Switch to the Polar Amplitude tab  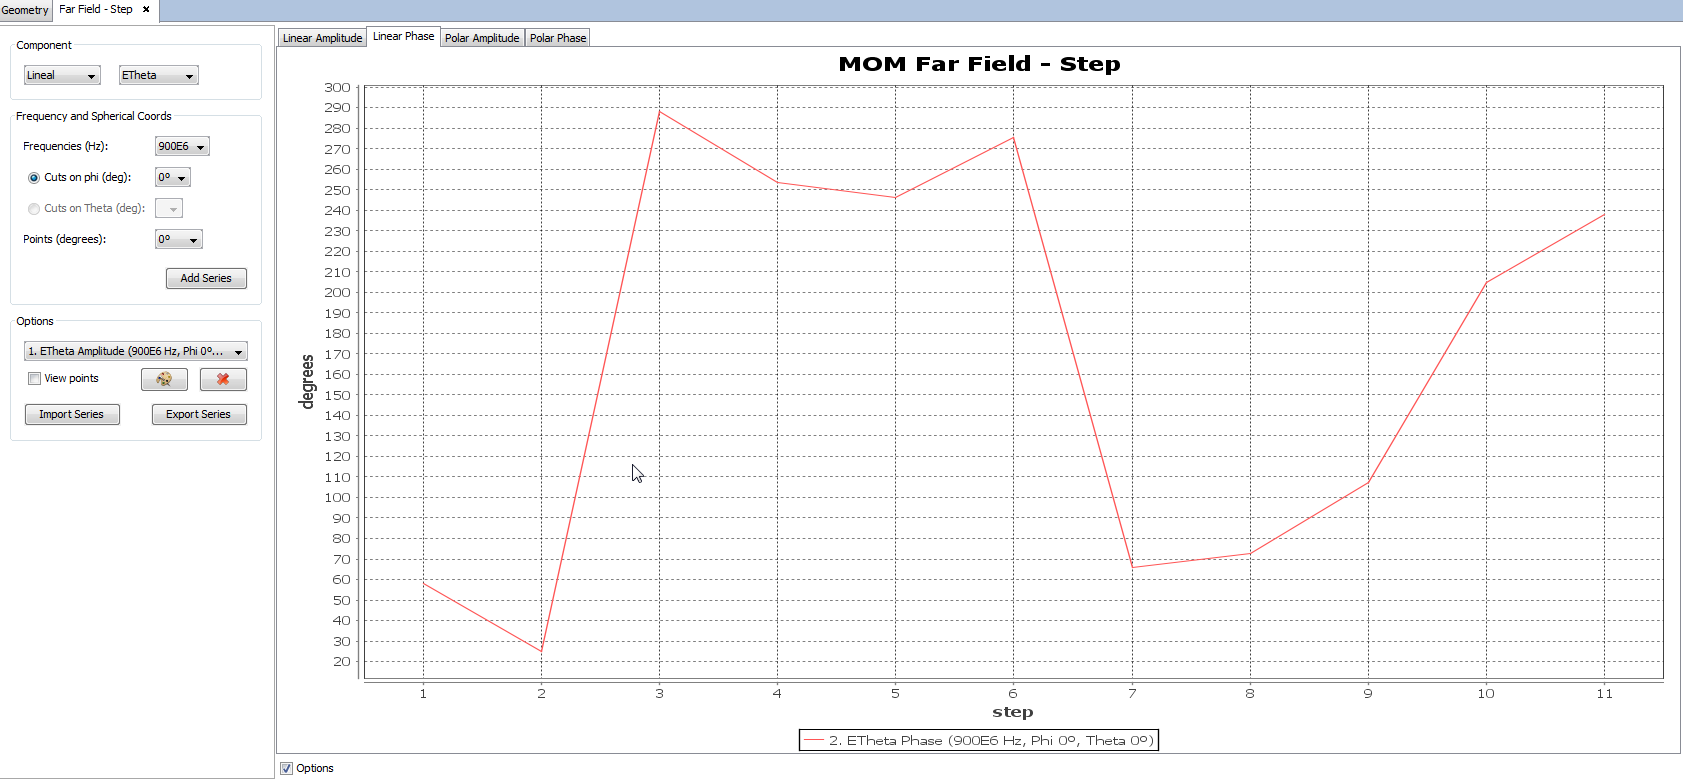[x=482, y=38]
